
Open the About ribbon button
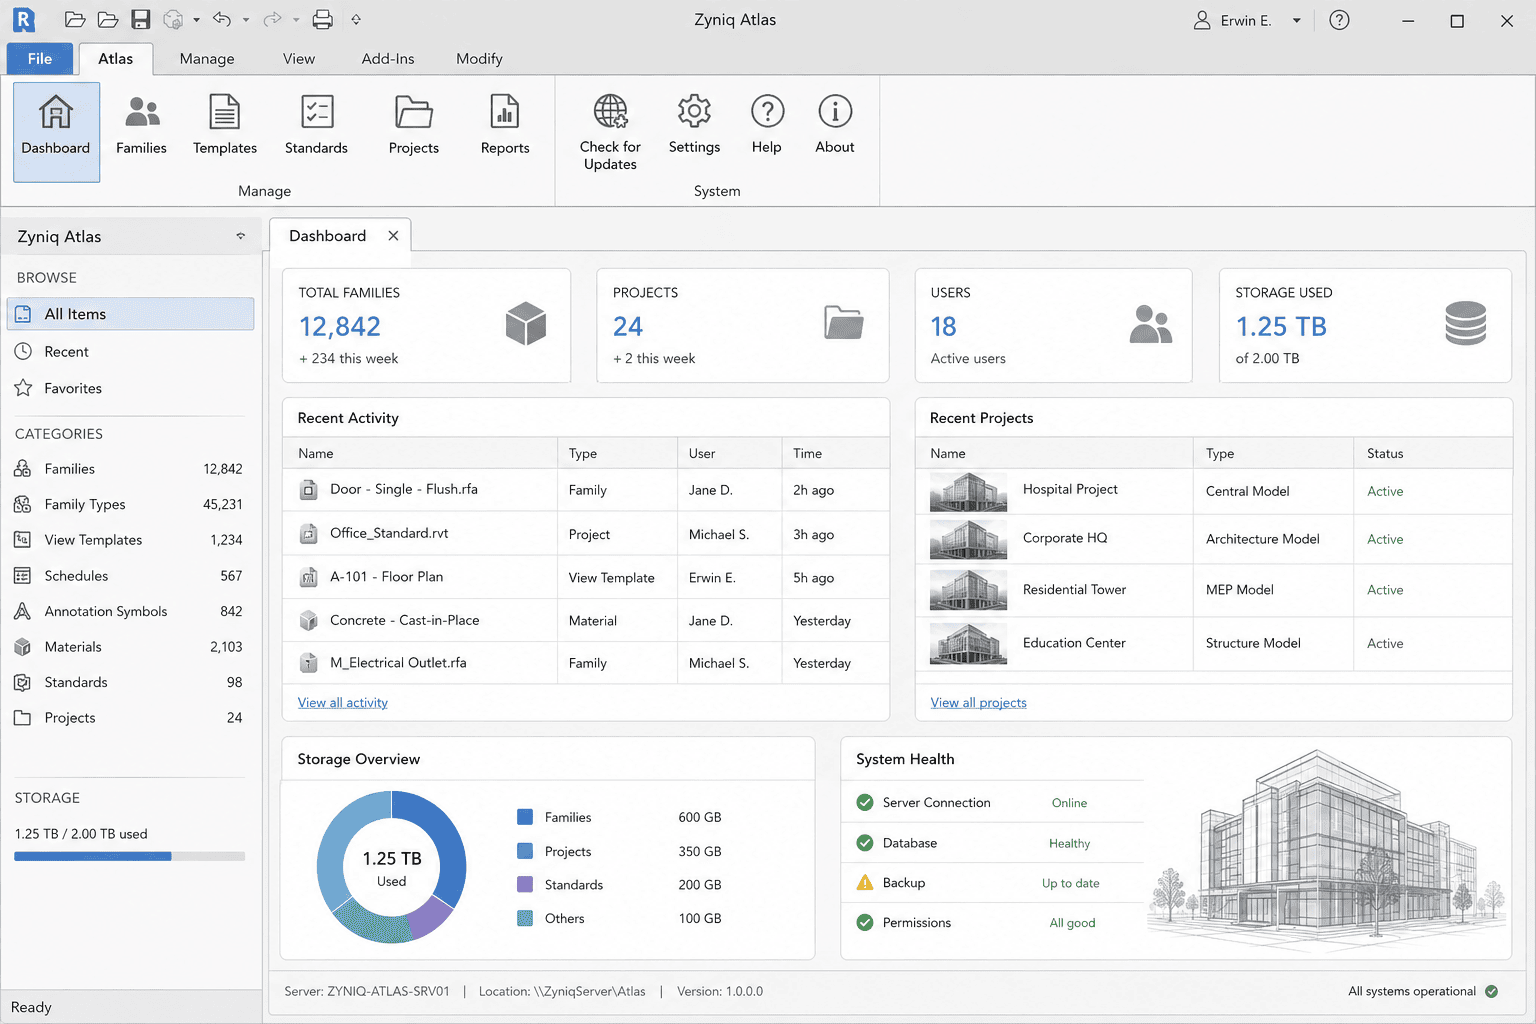(x=835, y=125)
